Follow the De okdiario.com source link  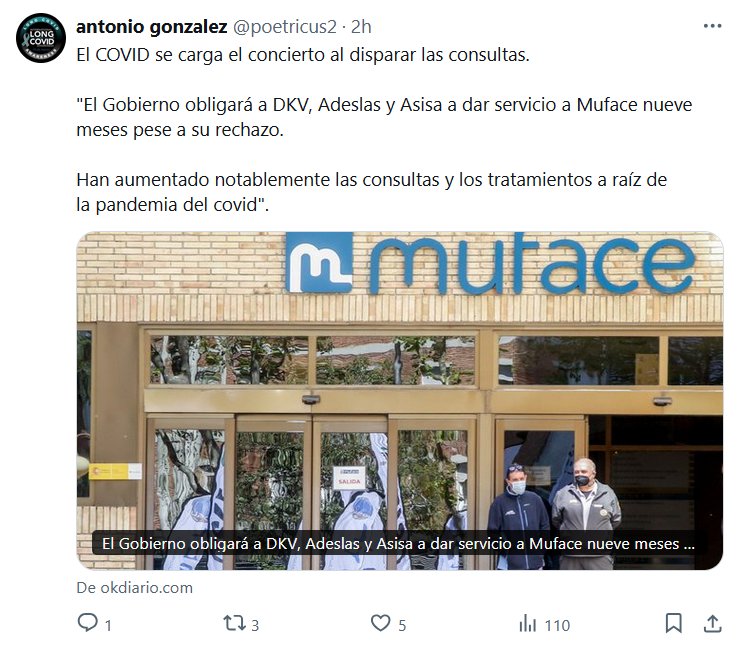click(x=135, y=588)
